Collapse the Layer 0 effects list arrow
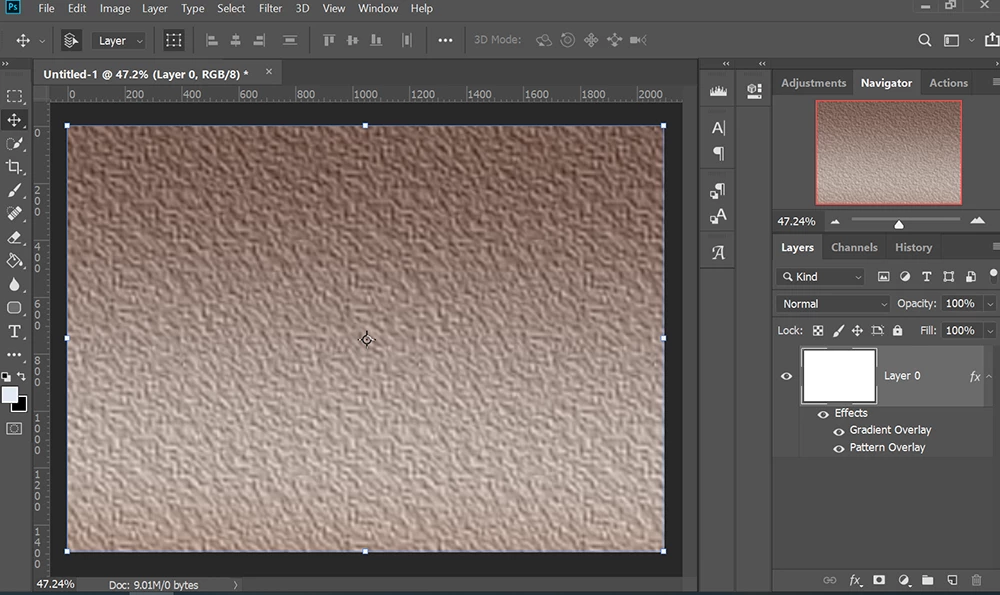This screenshot has height=595, width=1000. [x=989, y=376]
